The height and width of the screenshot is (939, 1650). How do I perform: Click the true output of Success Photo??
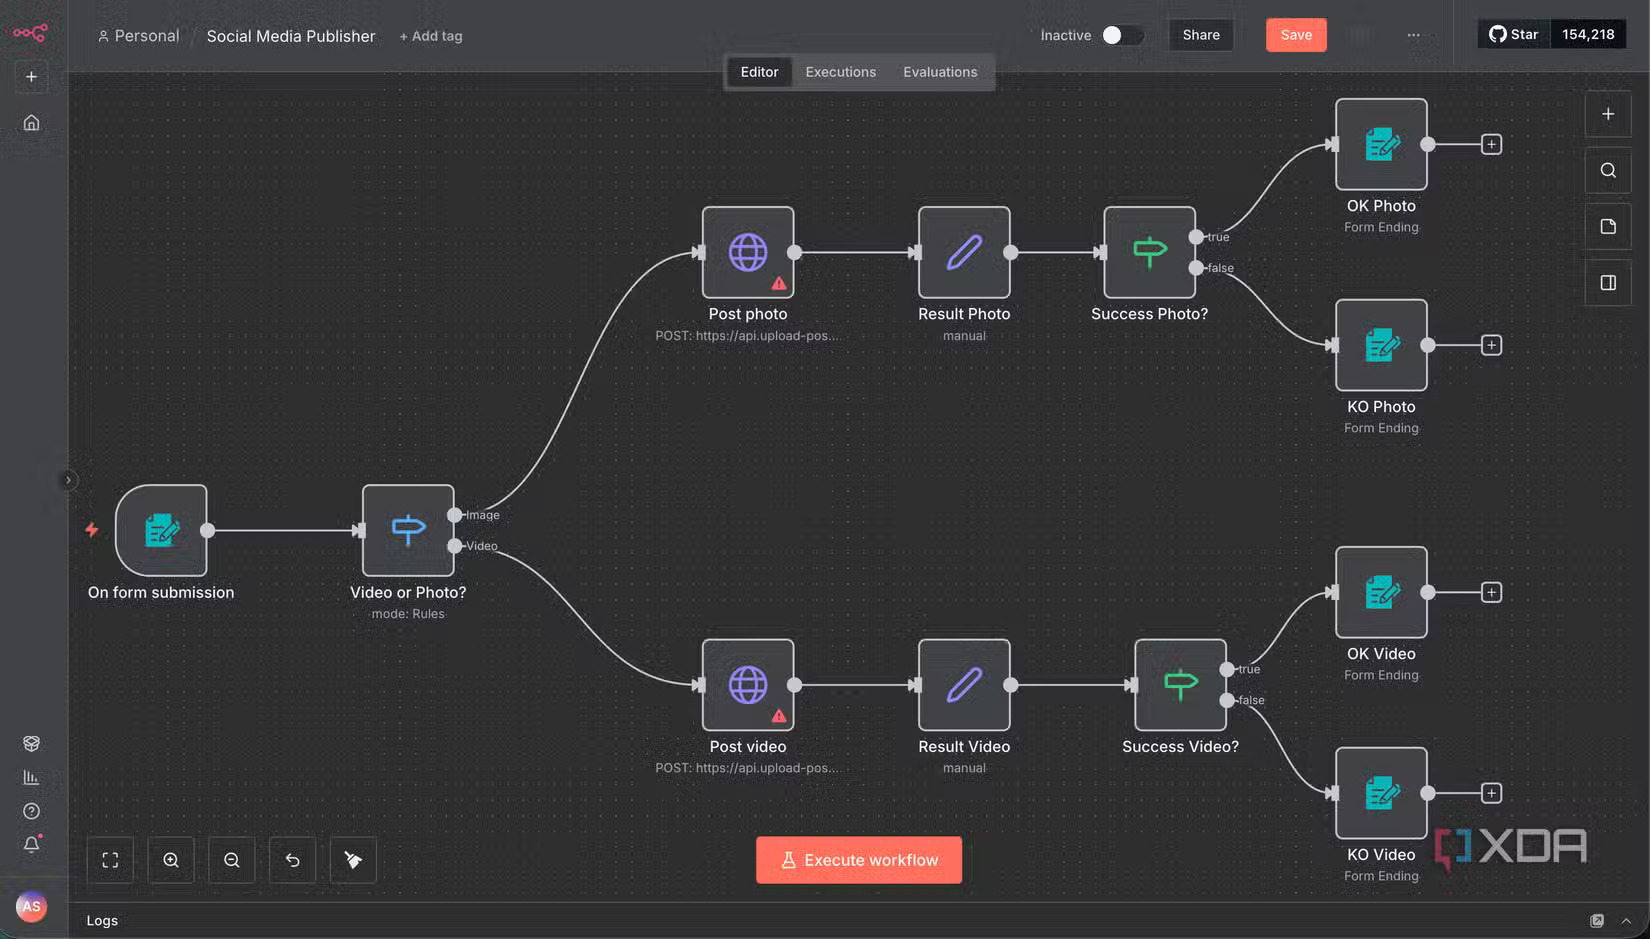(x=1196, y=237)
